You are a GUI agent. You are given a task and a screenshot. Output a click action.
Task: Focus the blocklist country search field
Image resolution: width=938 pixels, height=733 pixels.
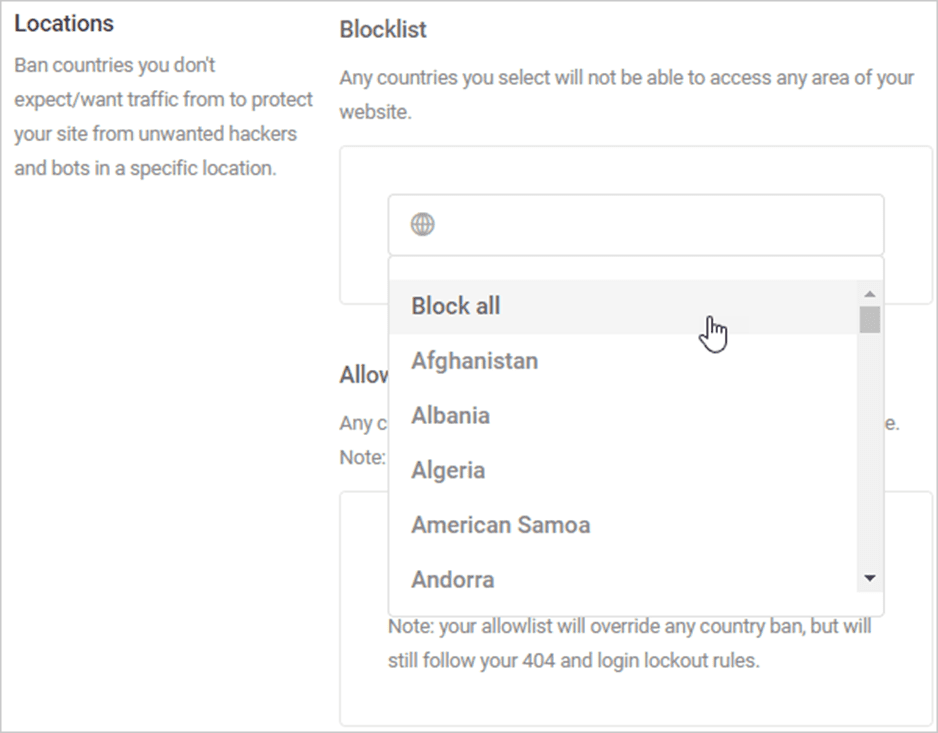(x=636, y=225)
